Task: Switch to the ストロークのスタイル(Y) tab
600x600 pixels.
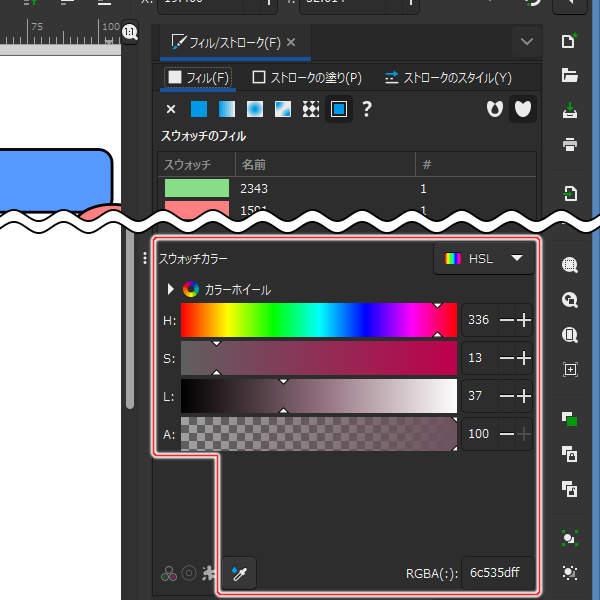Action: click(448, 78)
